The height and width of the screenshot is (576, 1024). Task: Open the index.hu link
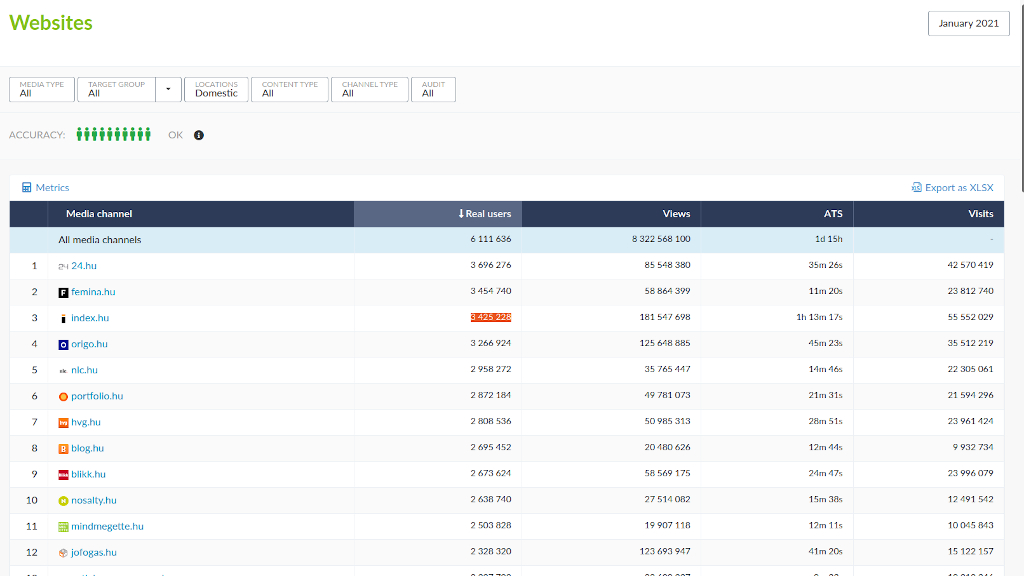90,318
